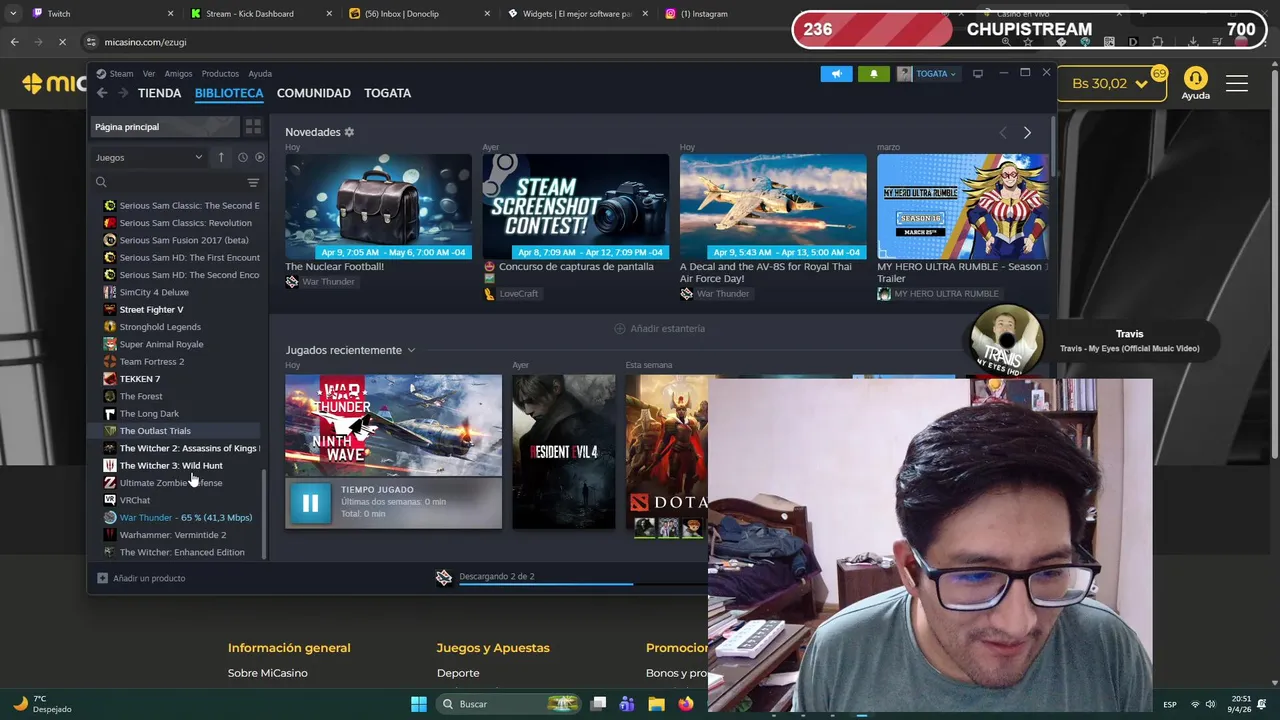Expand the Juegos category dropdown
This screenshot has height=720, width=1280.
click(x=149, y=157)
